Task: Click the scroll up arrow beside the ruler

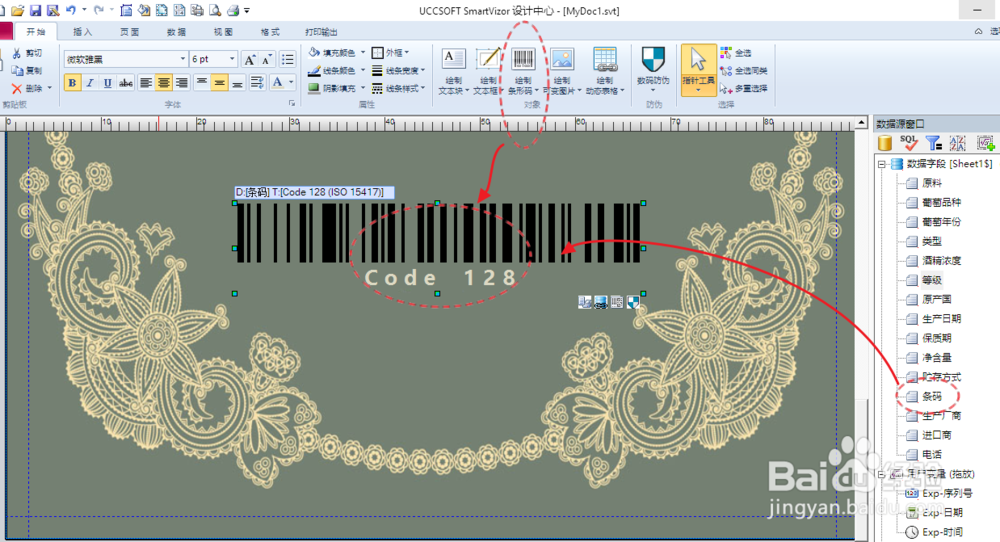Action: pos(861,122)
